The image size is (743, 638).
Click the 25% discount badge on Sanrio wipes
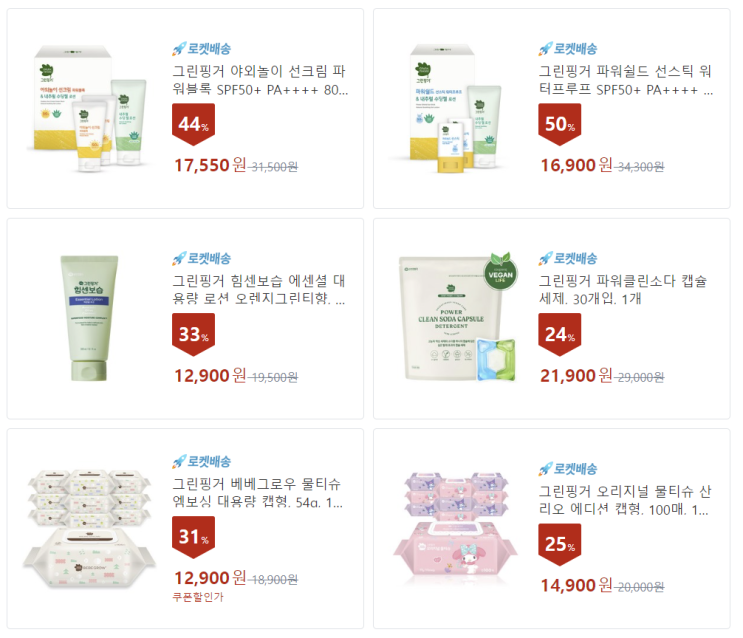click(x=560, y=545)
